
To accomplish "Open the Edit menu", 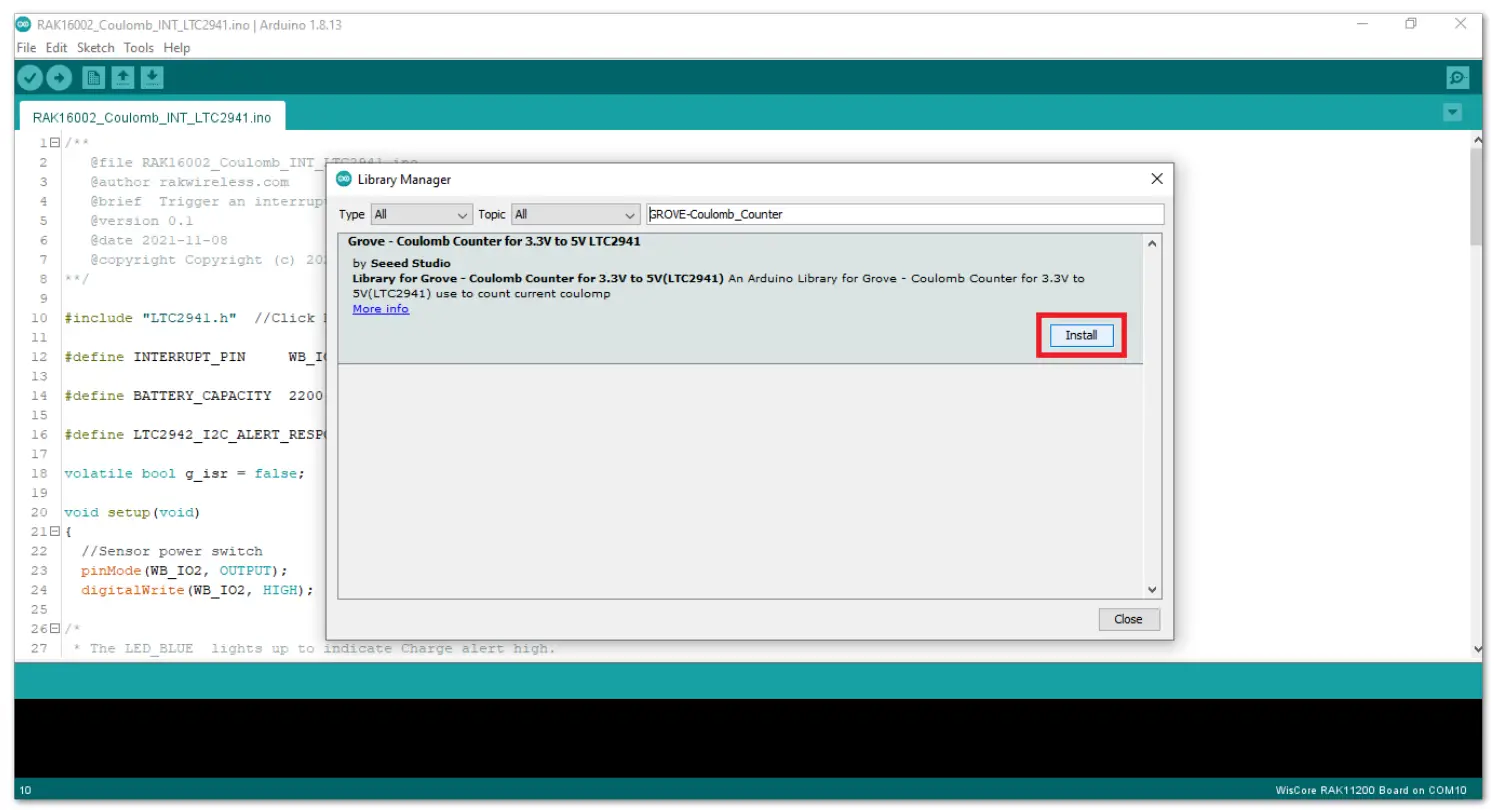I will pos(57,47).
